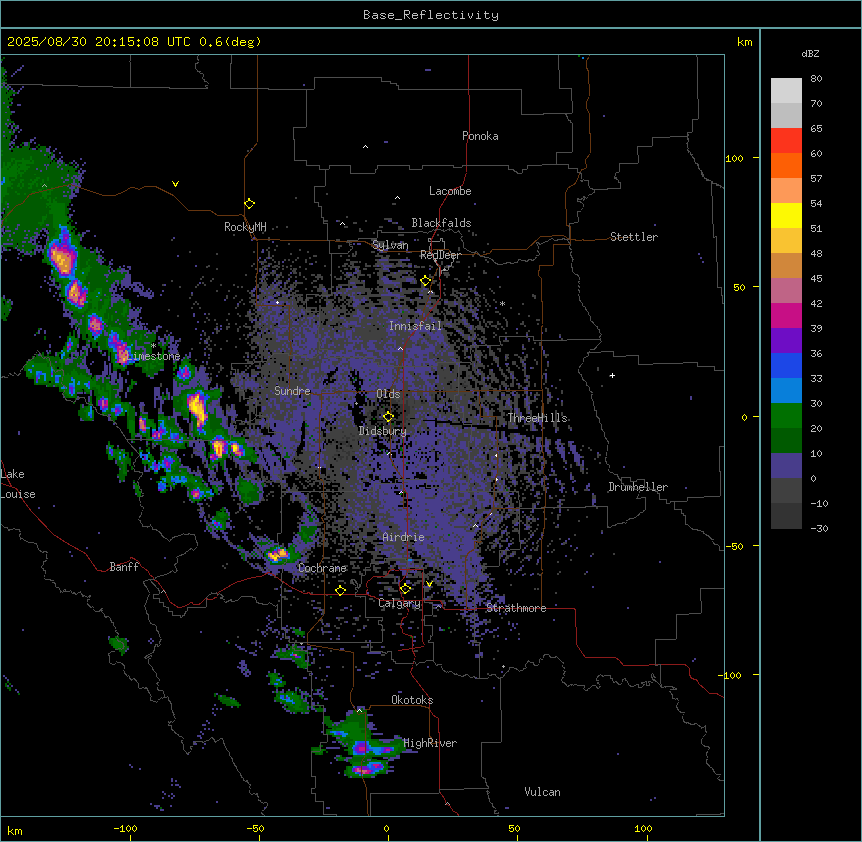
Task: Select the -30 to -10 dark gray swatch
Action: coord(786,516)
